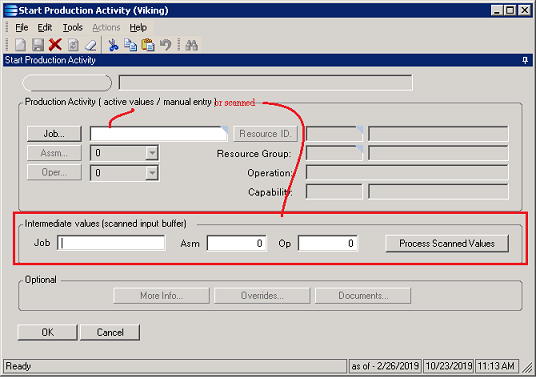Click the Cancel button

[x=110, y=333]
